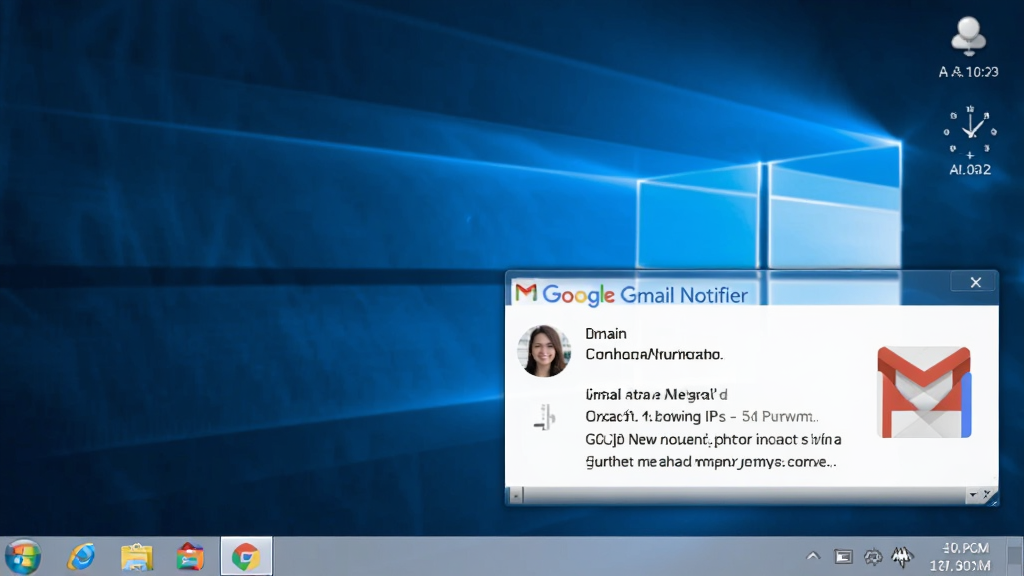Click the desktop gadget text "A A 10:23"
1024x576 pixels.
968,72
